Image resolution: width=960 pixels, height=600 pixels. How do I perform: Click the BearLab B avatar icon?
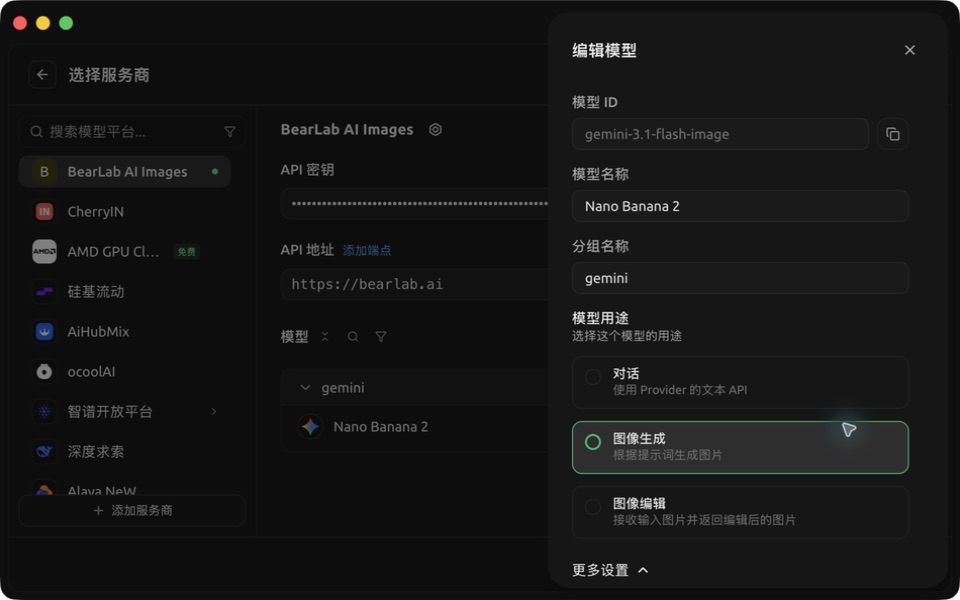point(44,172)
